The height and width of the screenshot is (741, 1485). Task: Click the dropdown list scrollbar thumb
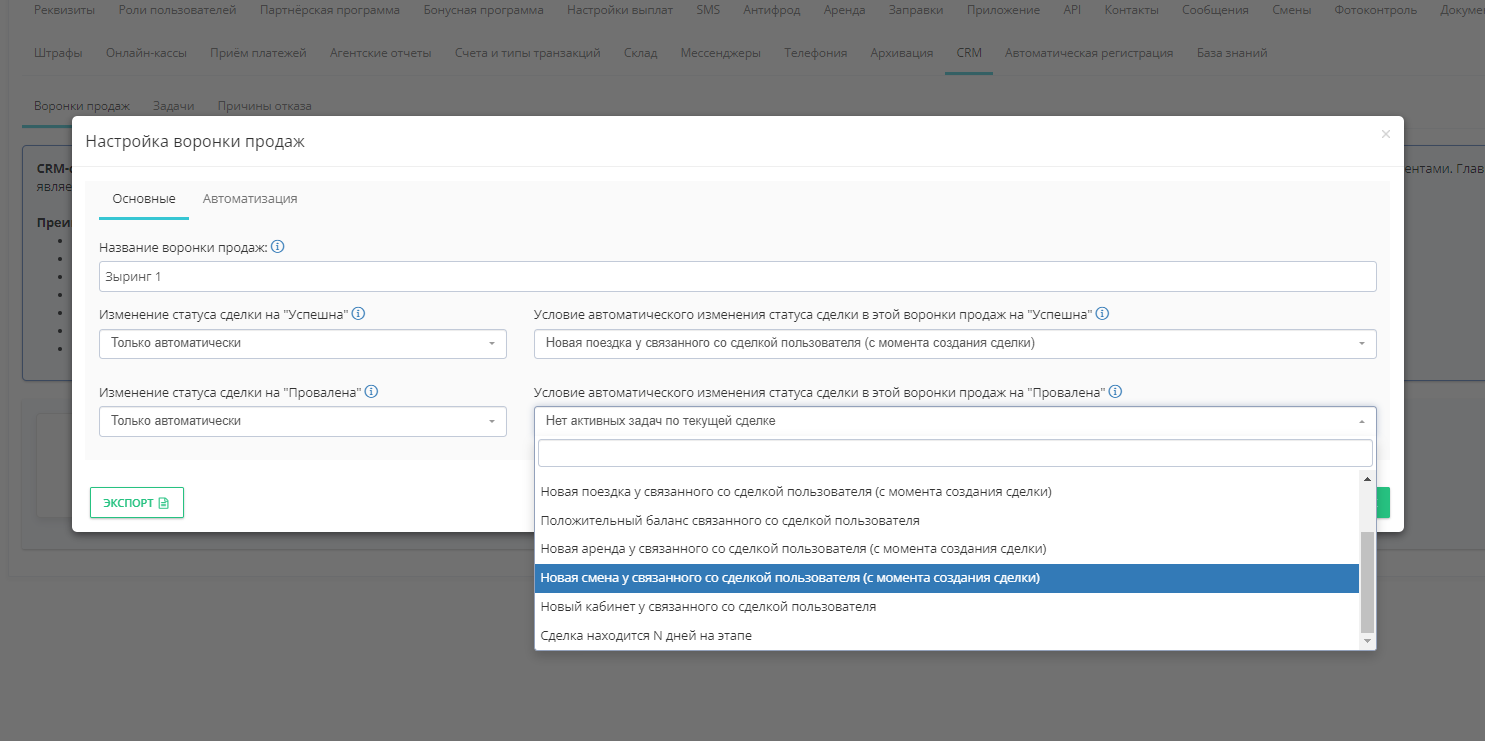tap(1368, 582)
